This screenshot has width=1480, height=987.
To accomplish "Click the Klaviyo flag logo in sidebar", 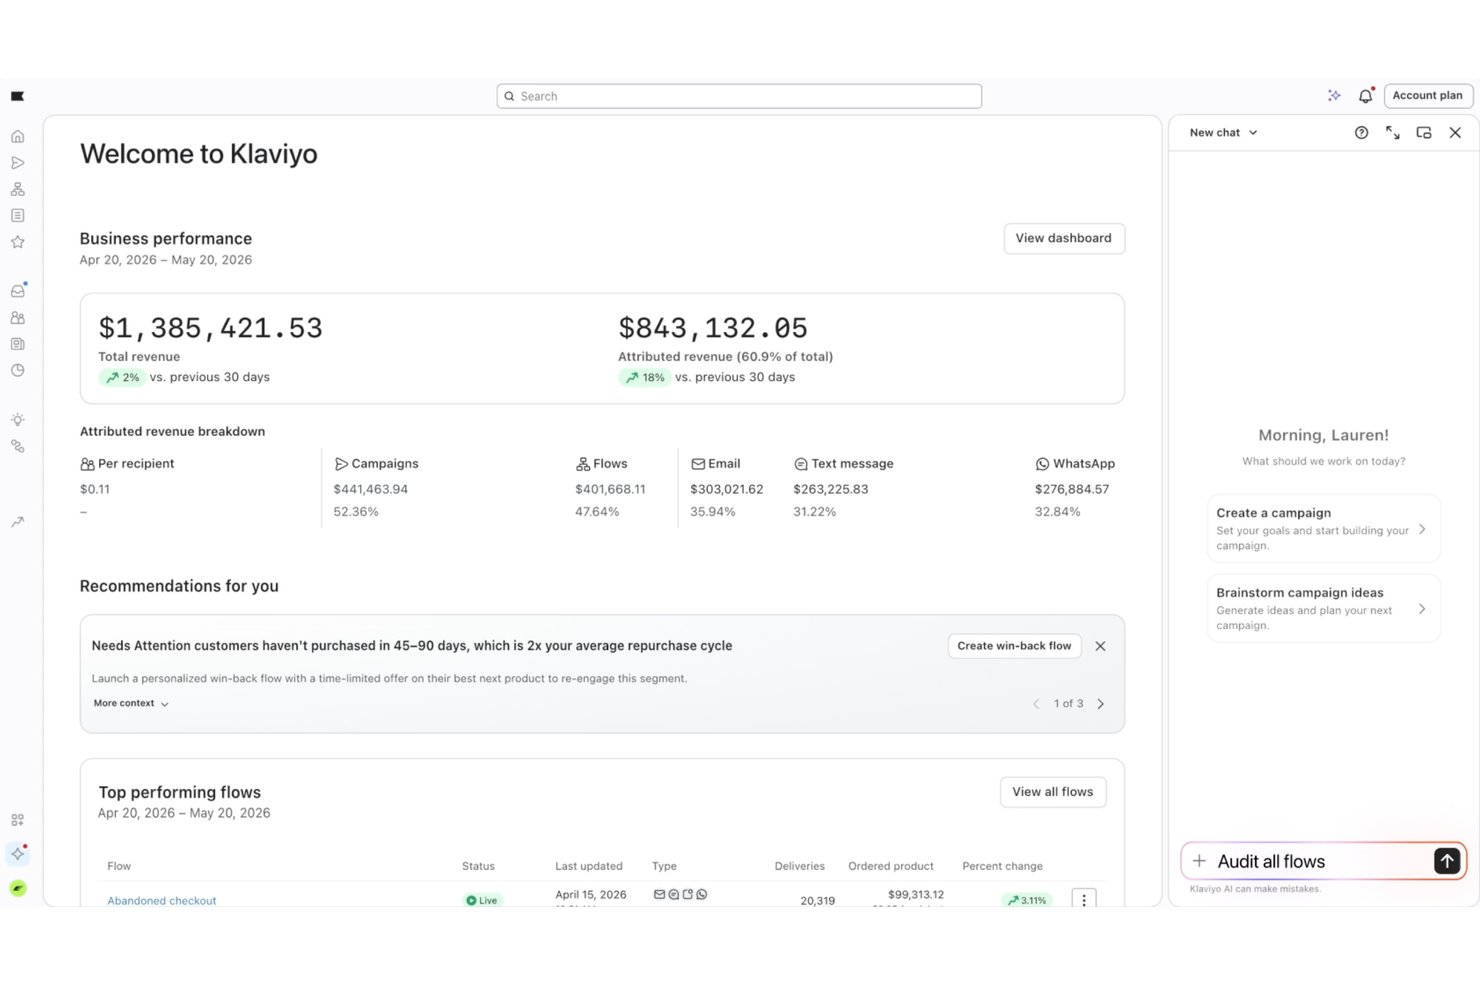I will (17, 96).
